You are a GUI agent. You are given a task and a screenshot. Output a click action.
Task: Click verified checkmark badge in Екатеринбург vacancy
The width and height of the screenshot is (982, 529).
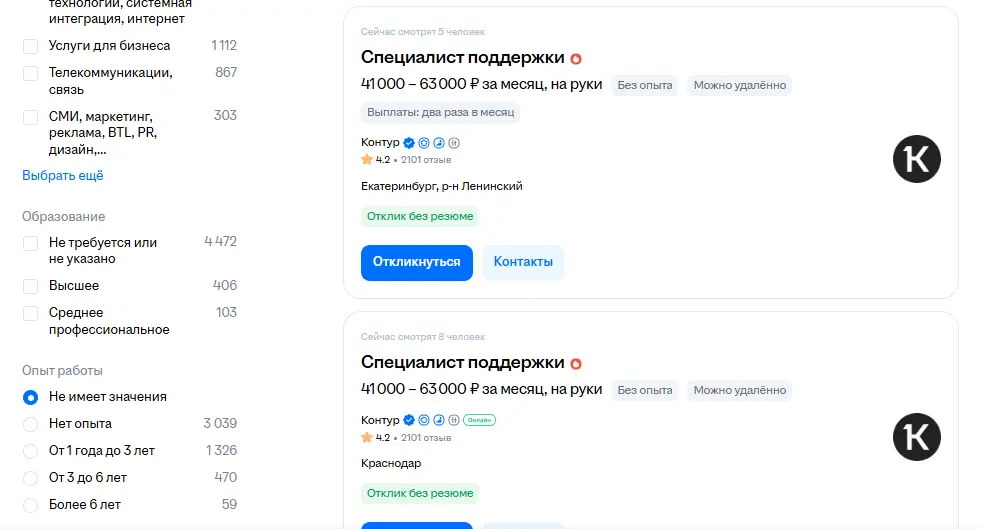409,143
